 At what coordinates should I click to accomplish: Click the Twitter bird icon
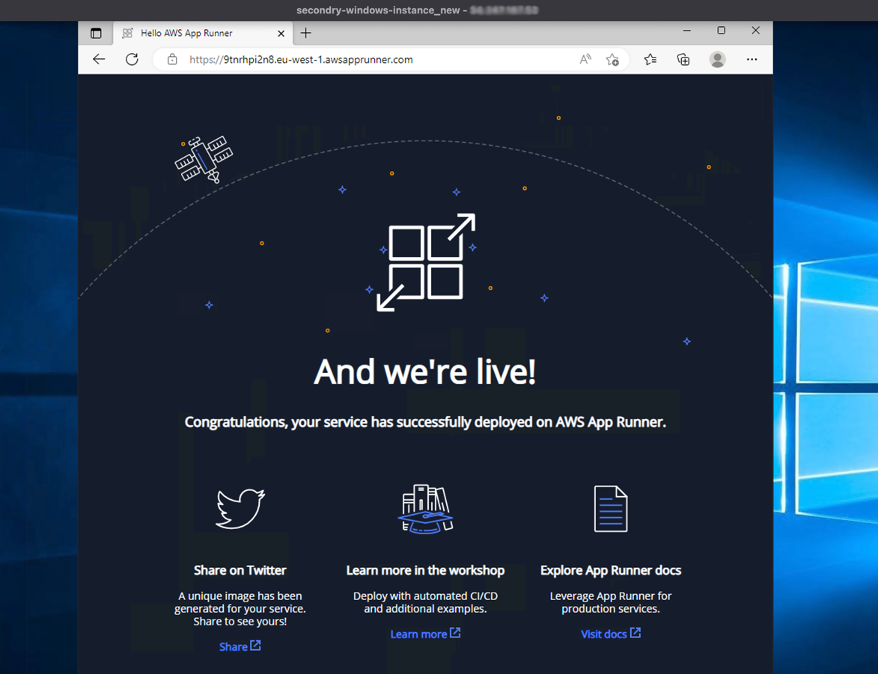pyautogui.click(x=240, y=507)
